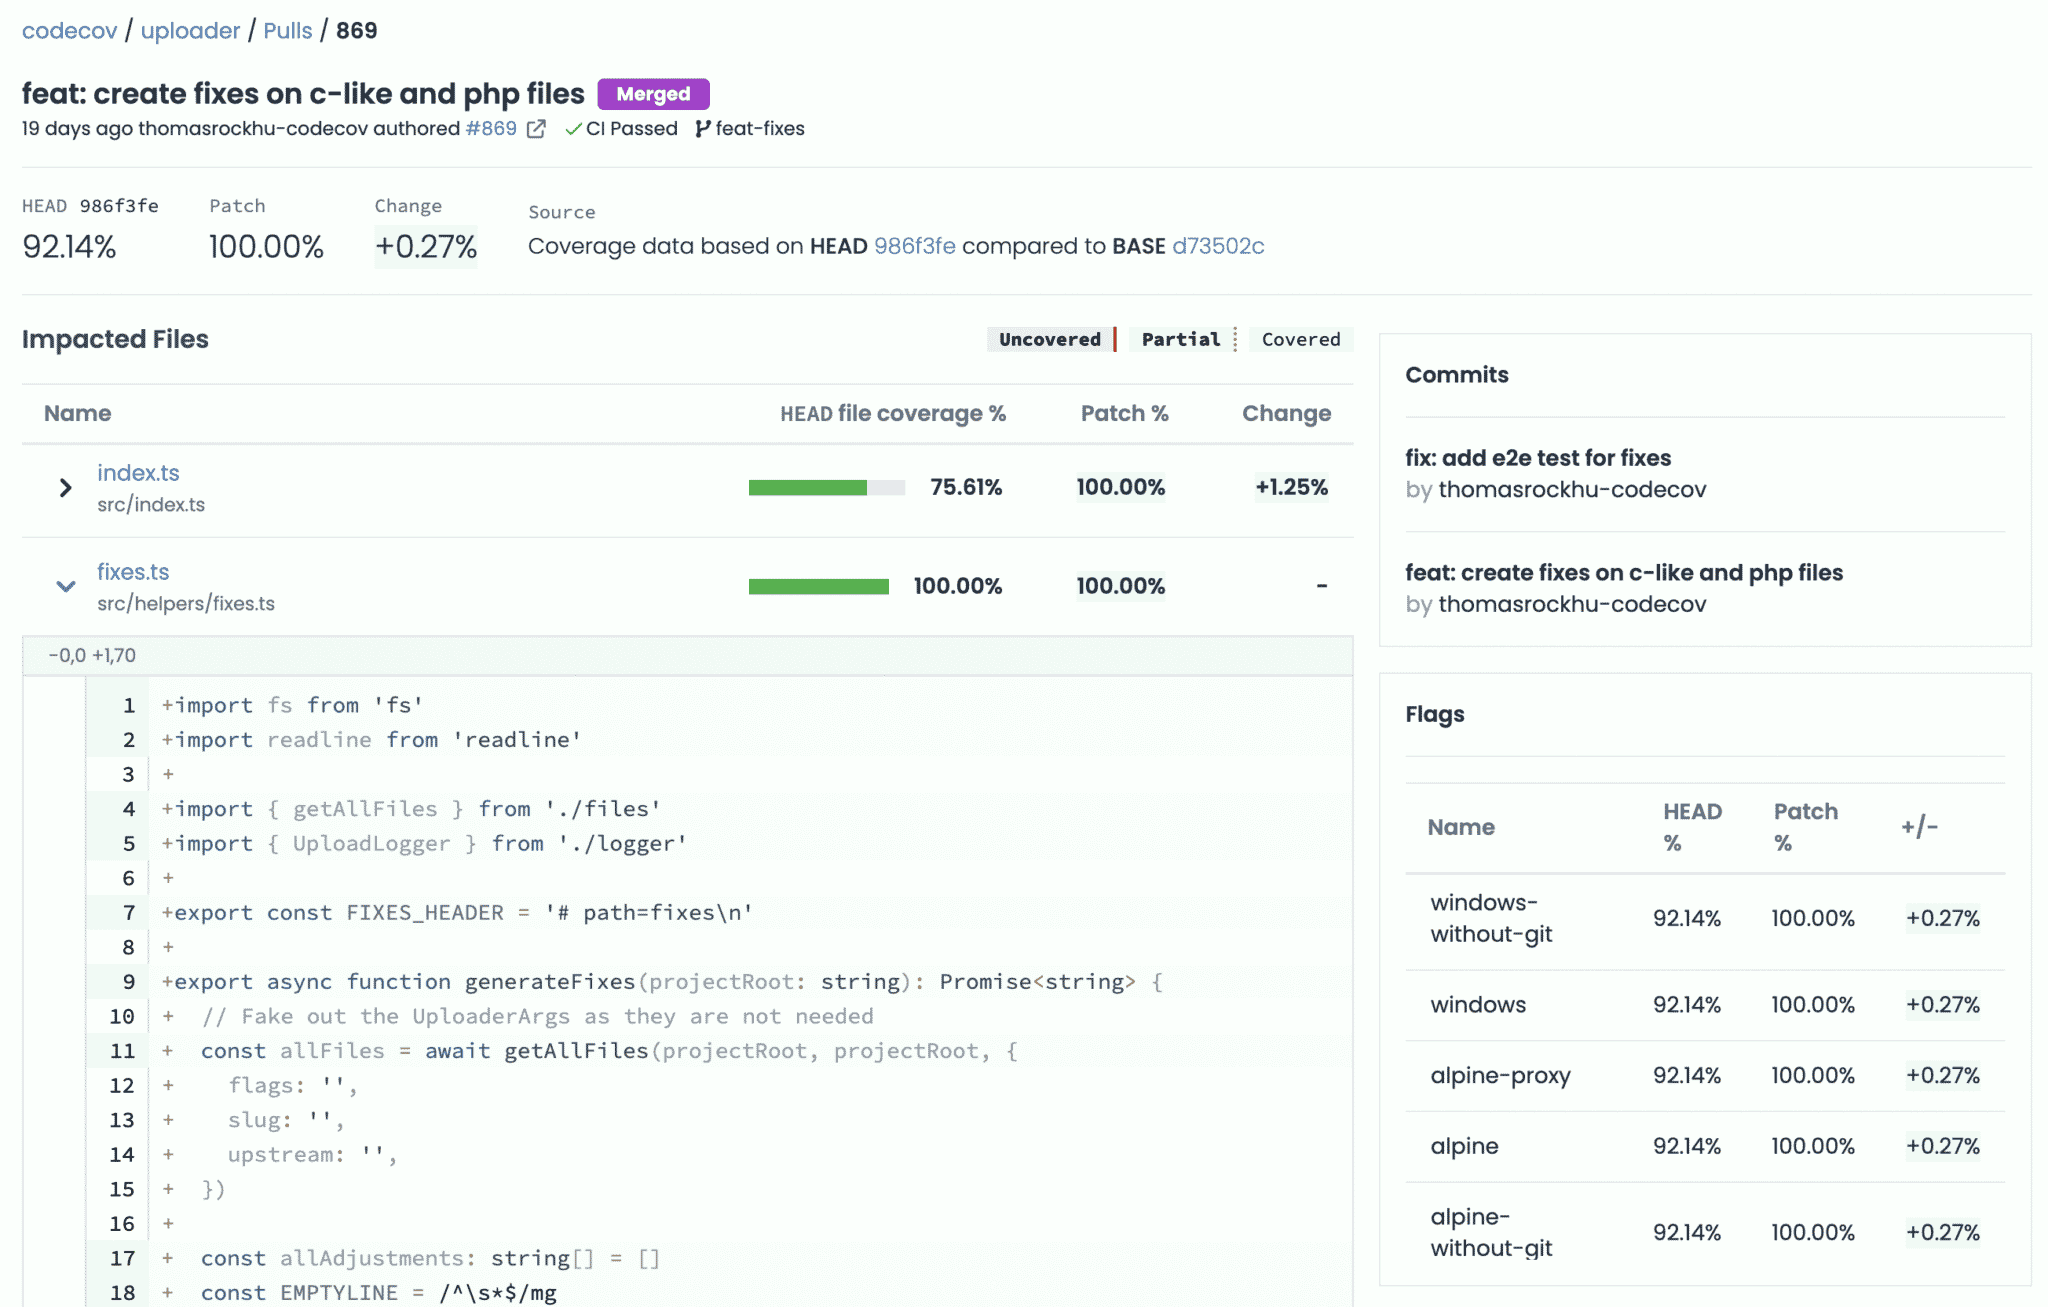Open the Pulls breadcrumb link
The width and height of the screenshot is (2048, 1307).
[x=287, y=30]
